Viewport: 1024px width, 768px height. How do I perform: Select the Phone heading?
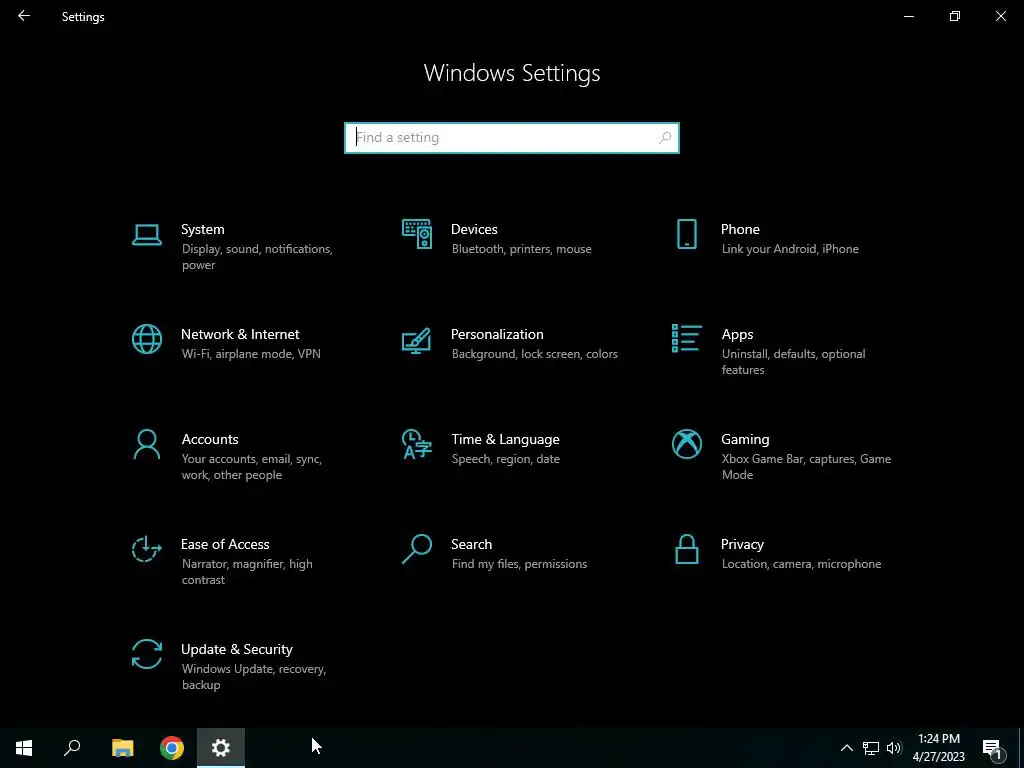point(740,229)
